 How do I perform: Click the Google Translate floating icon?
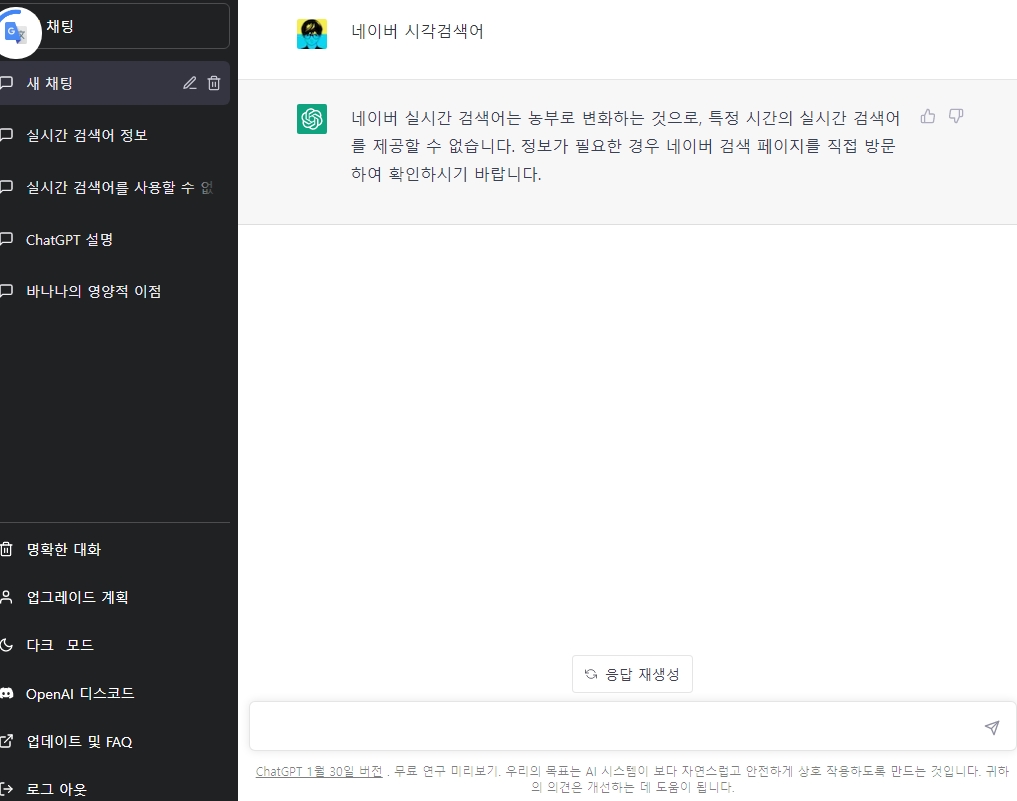(x=16, y=32)
